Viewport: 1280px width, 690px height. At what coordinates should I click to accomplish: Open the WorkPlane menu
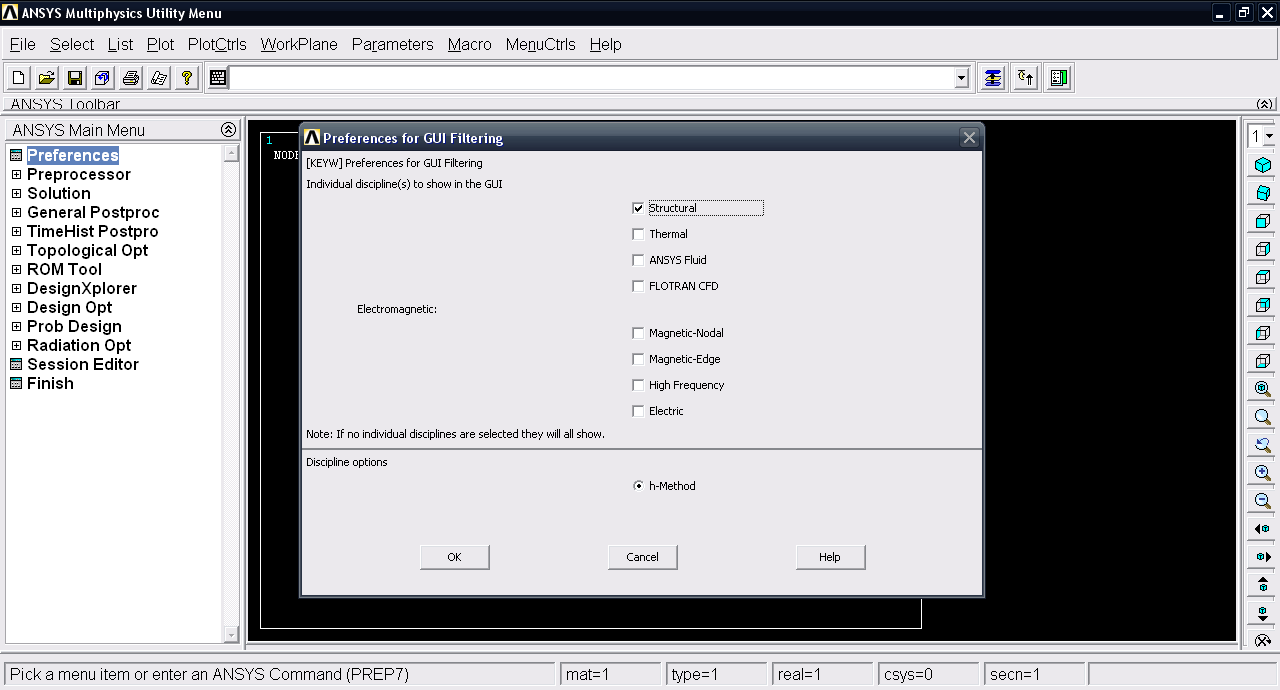299,44
